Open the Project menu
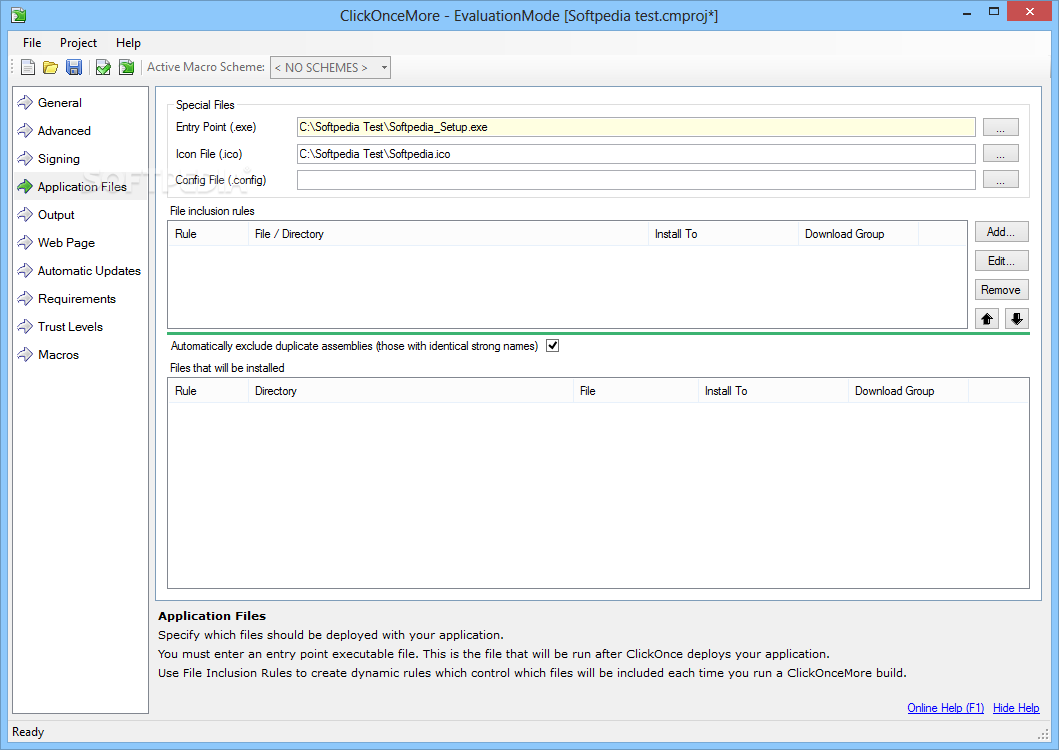Screen dimensions: 1059x750 click(x=78, y=43)
